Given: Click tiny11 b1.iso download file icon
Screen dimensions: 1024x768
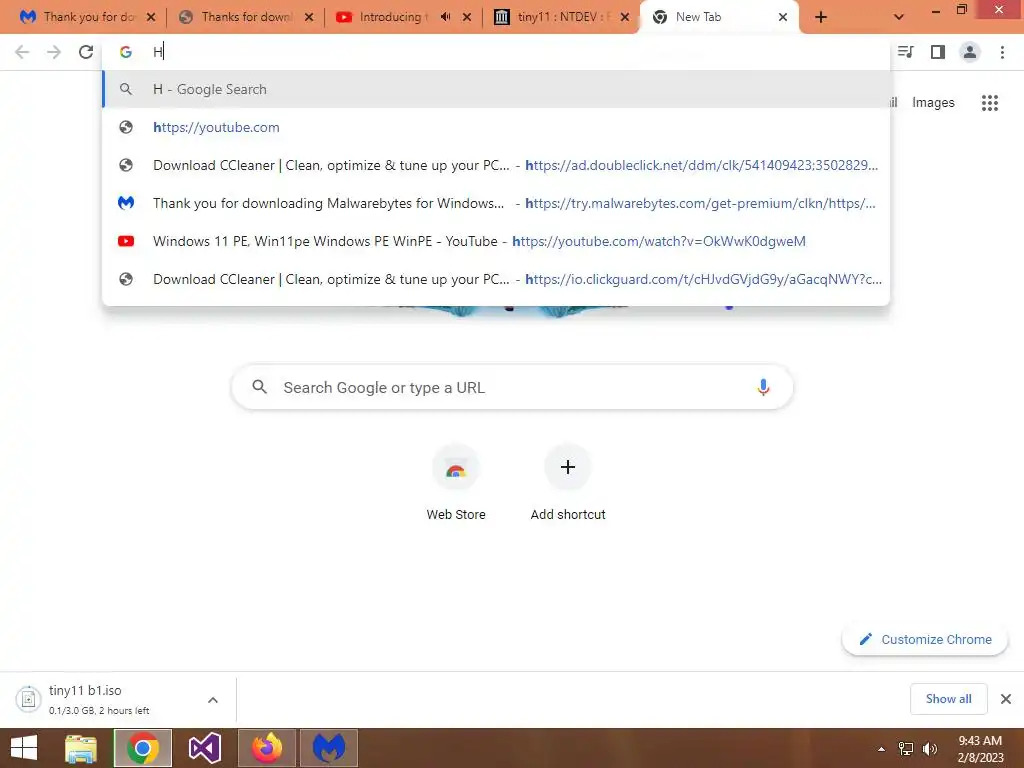Looking at the screenshot, I should pyautogui.click(x=28, y=699).
